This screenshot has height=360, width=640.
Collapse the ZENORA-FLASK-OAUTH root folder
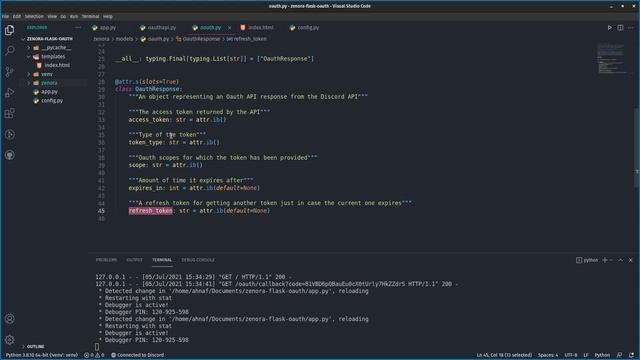click(x=49, y=39)
